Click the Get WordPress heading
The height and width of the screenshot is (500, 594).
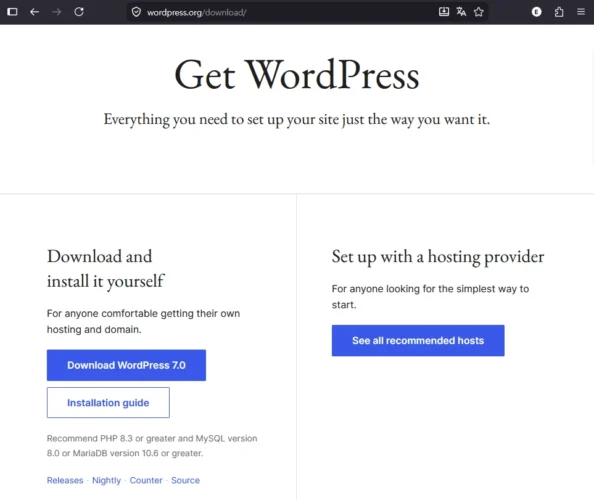pos(297,75)
